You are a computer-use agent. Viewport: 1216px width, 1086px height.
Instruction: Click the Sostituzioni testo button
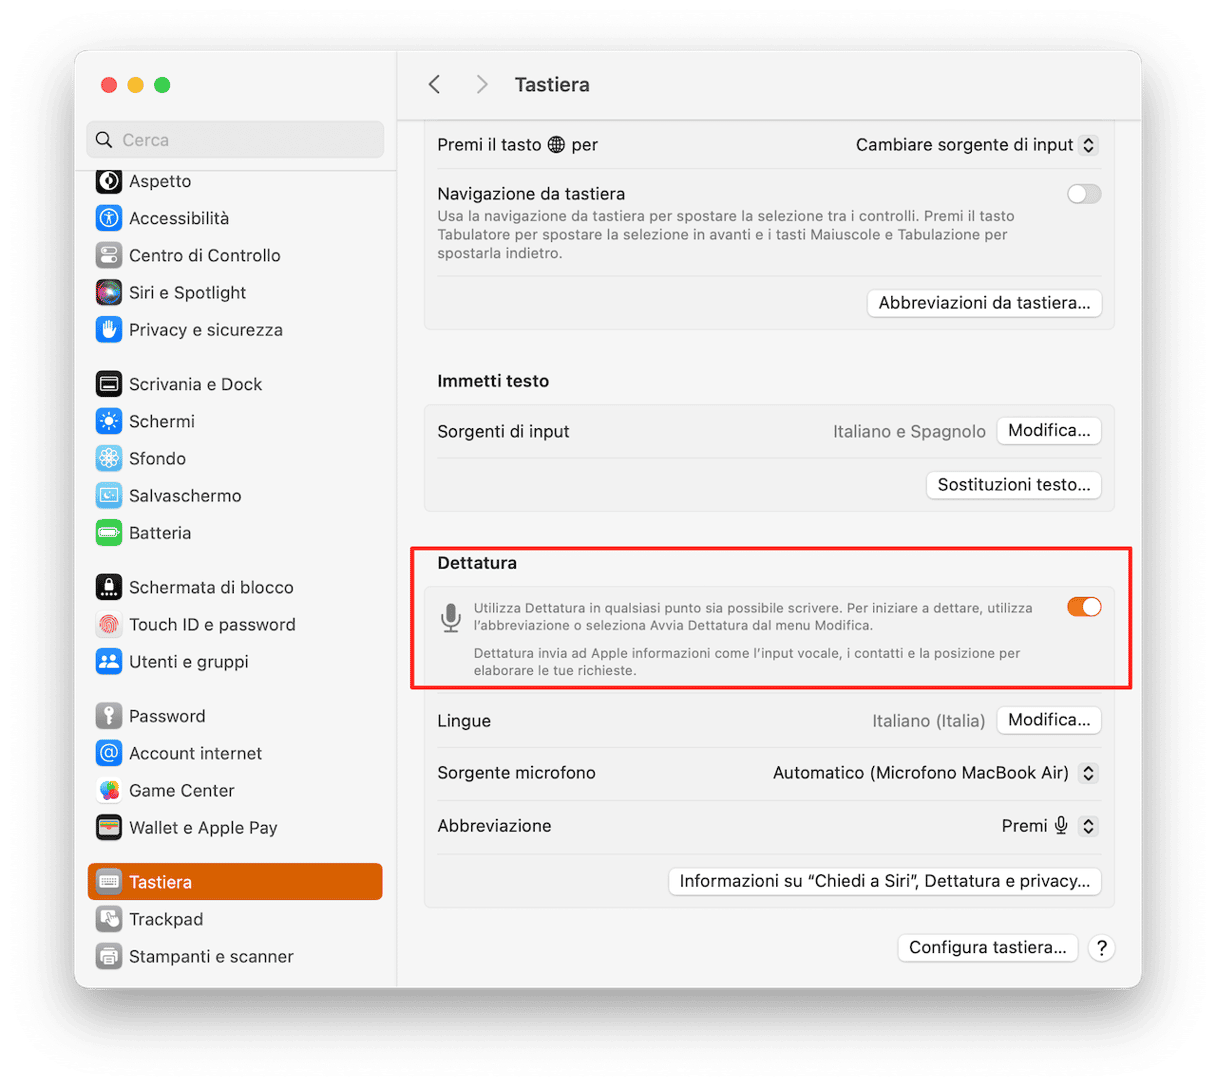click(1014, 484)
